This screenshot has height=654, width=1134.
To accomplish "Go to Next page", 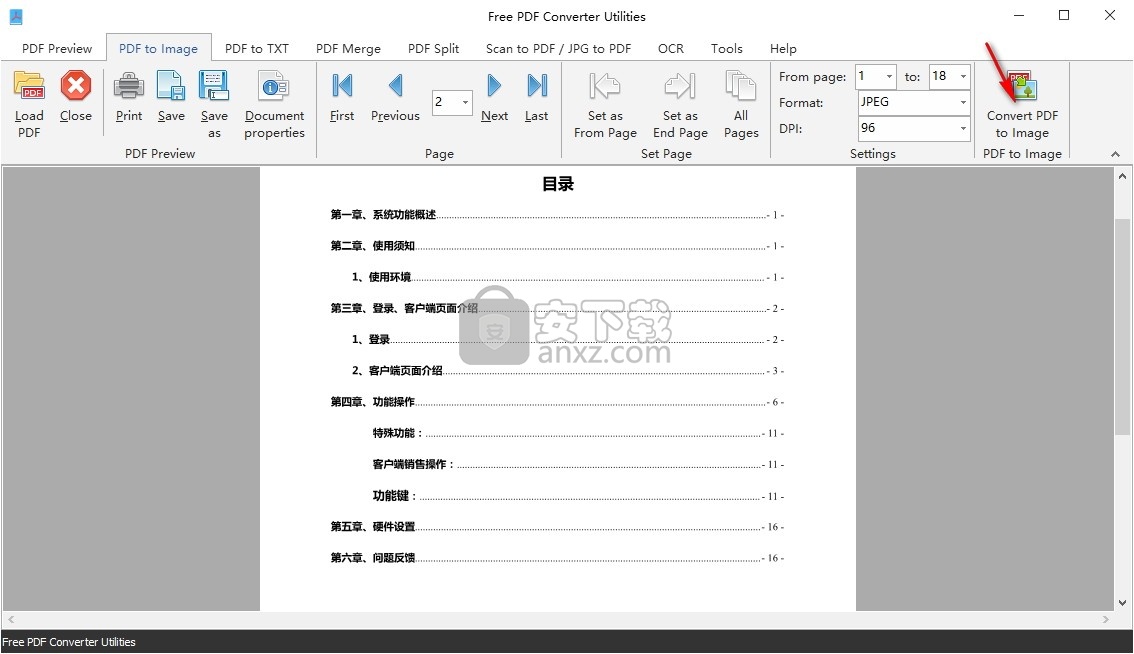I will (495, 97).
